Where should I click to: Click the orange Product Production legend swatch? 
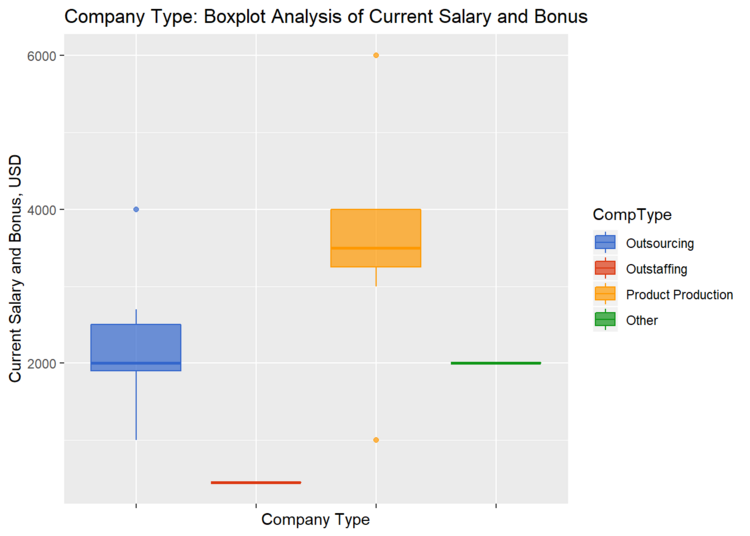pyautogui.click(x=605, y=294)
